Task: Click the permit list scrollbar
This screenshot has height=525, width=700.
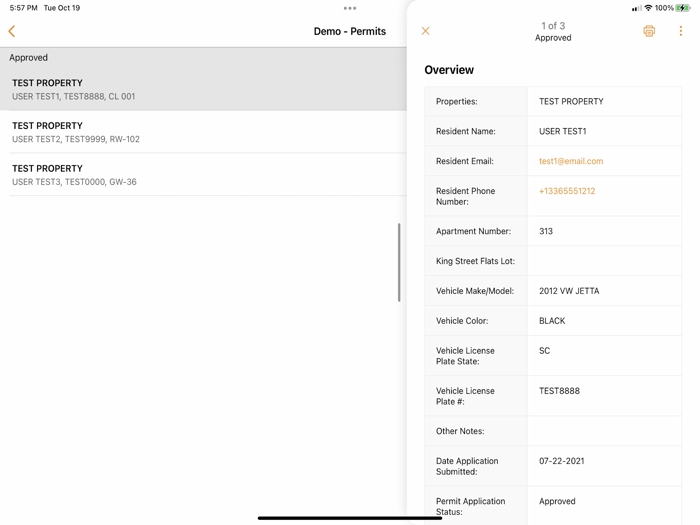Action: (399, 262)
